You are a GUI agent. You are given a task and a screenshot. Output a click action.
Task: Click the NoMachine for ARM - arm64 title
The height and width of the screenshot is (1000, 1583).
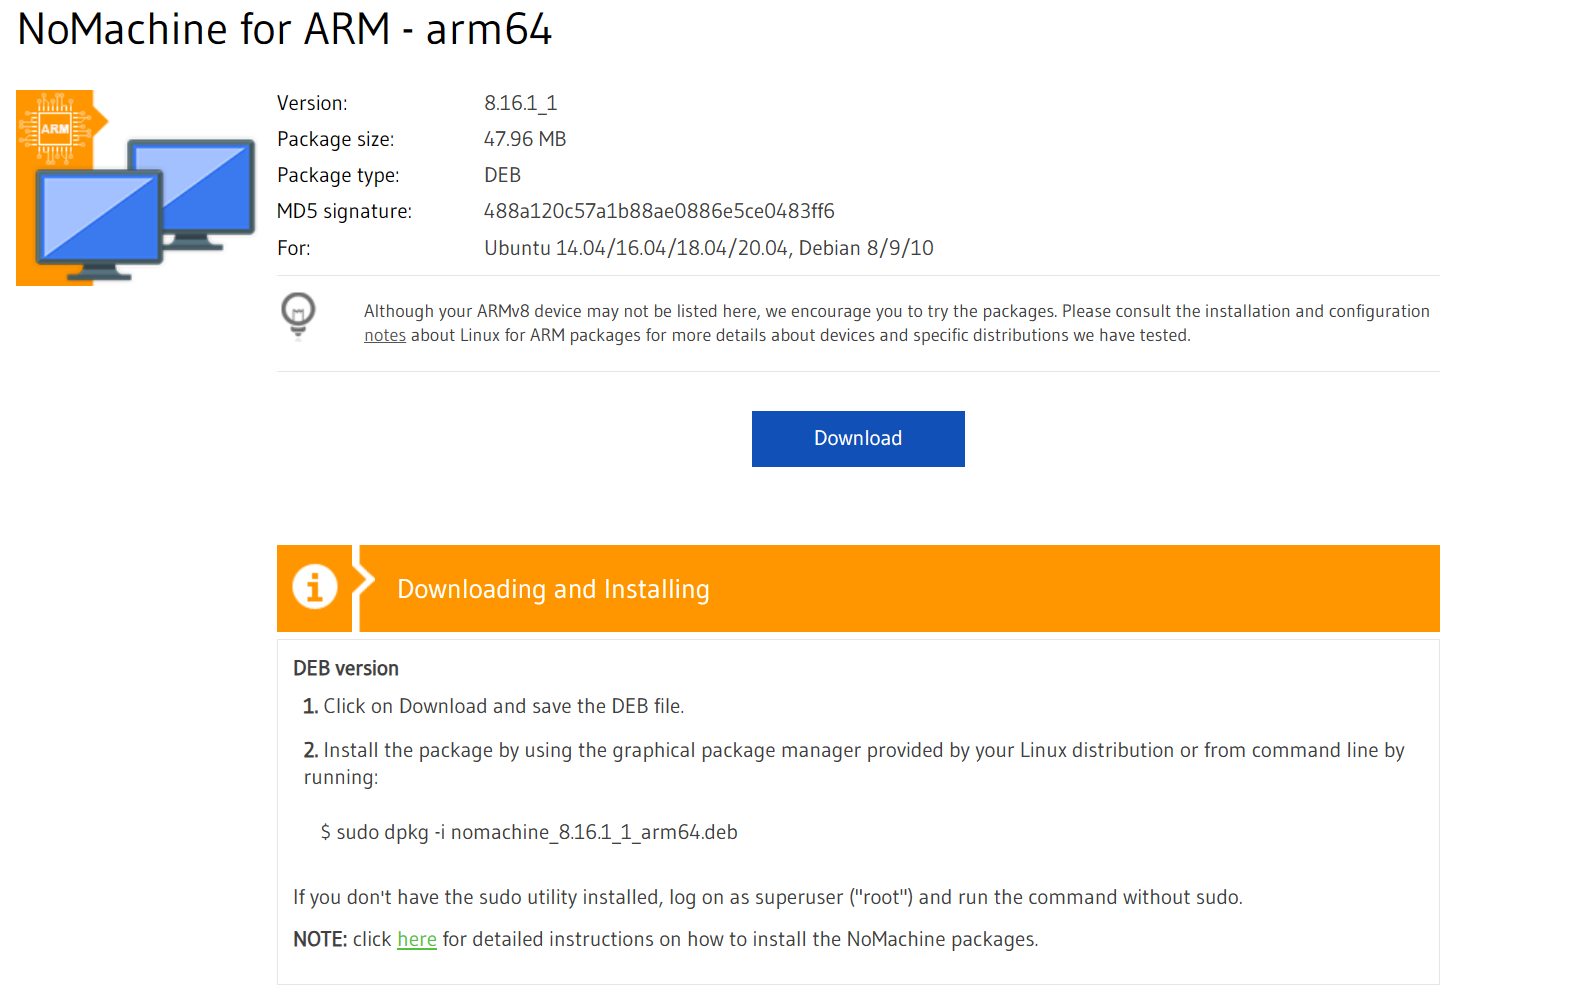[x=285, y=29]
